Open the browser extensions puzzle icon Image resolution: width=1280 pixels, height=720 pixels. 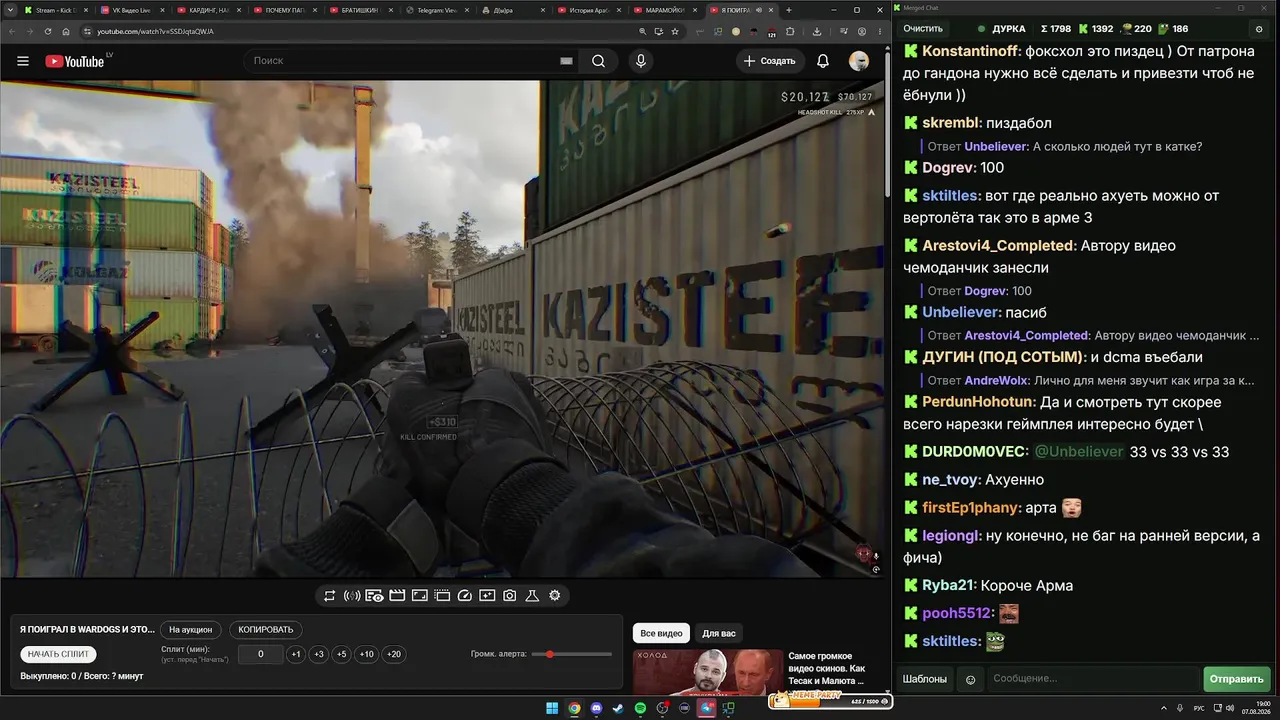[x=790, y=31]
